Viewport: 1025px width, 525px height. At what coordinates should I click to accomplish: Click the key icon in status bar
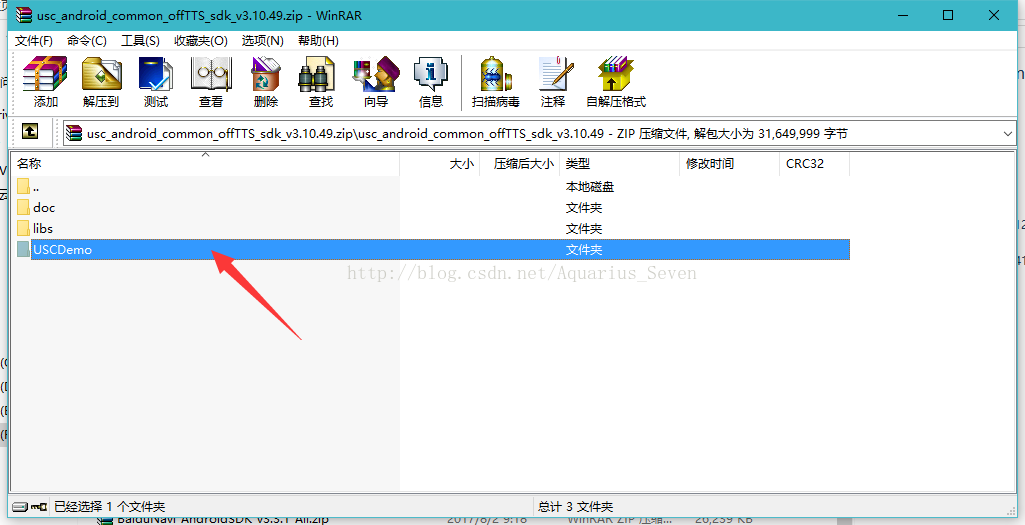[x=39, y=507]
